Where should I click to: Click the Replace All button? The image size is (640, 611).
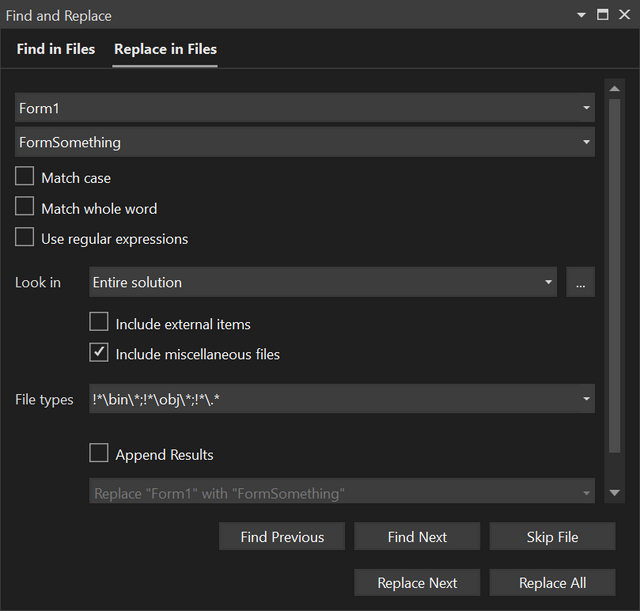pos(552,582)
